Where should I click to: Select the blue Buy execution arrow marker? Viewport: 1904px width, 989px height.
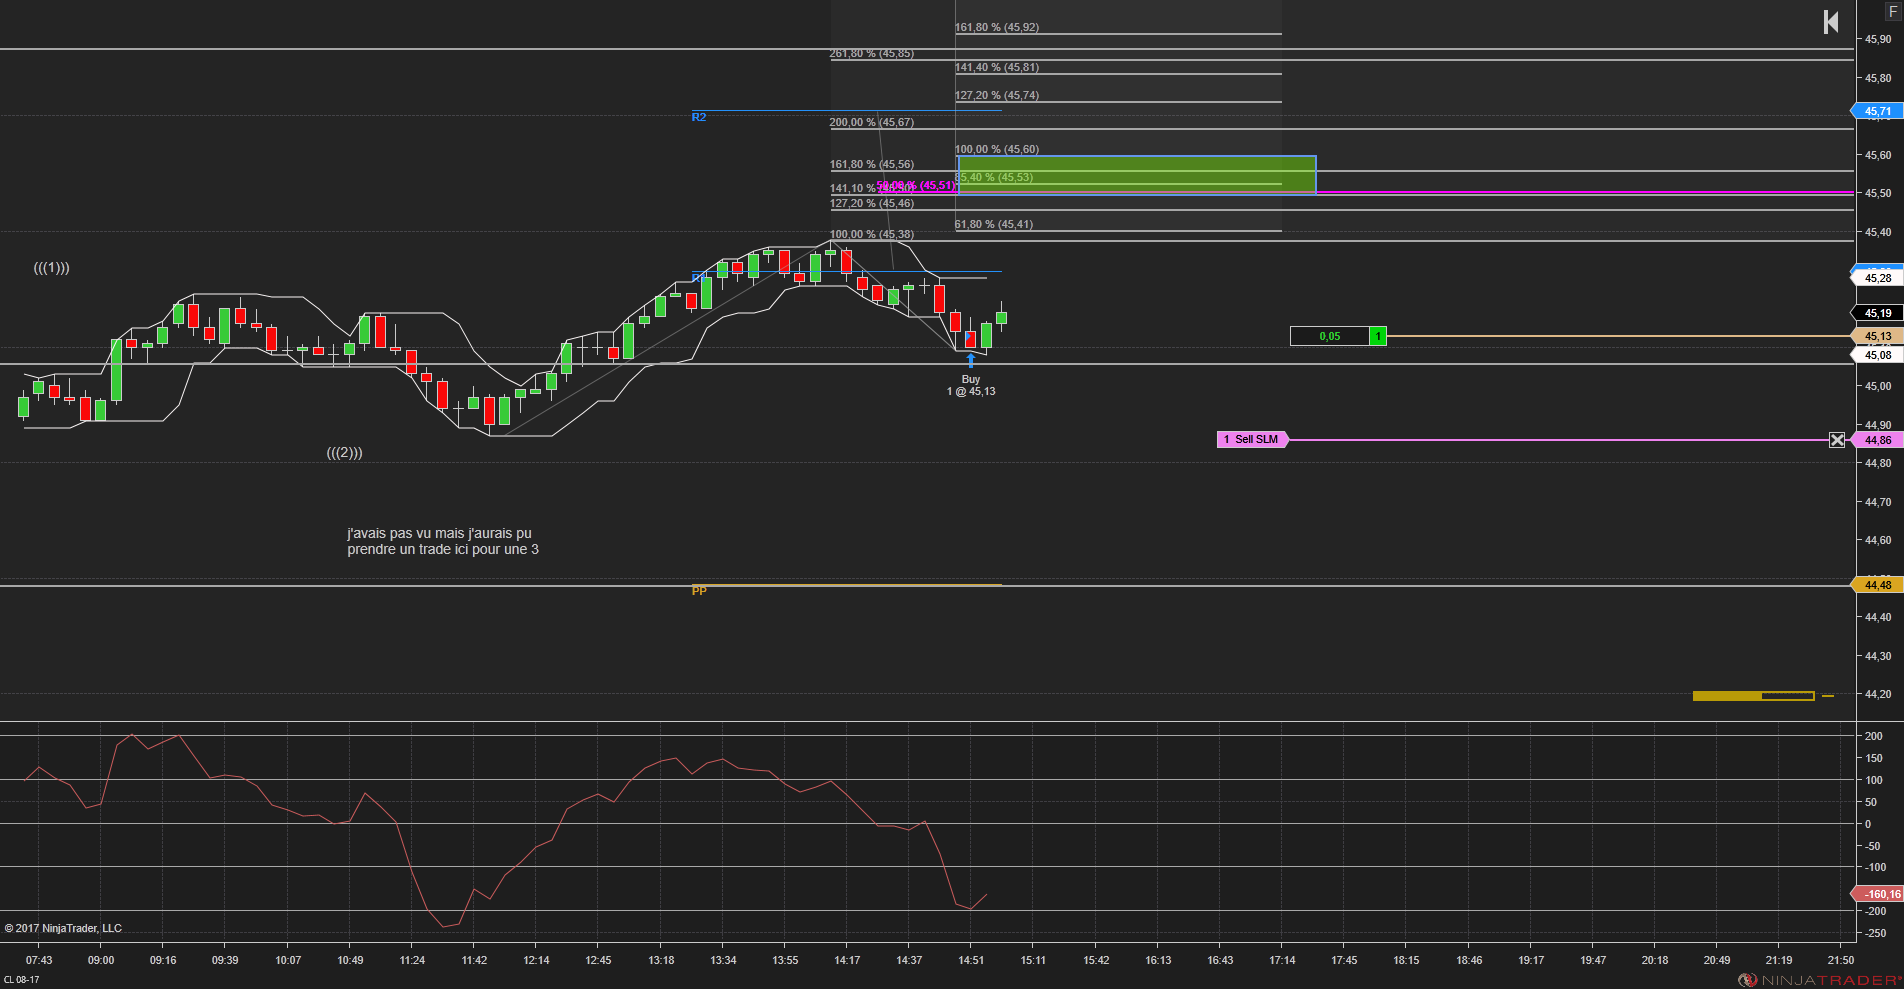pos(970,360)
